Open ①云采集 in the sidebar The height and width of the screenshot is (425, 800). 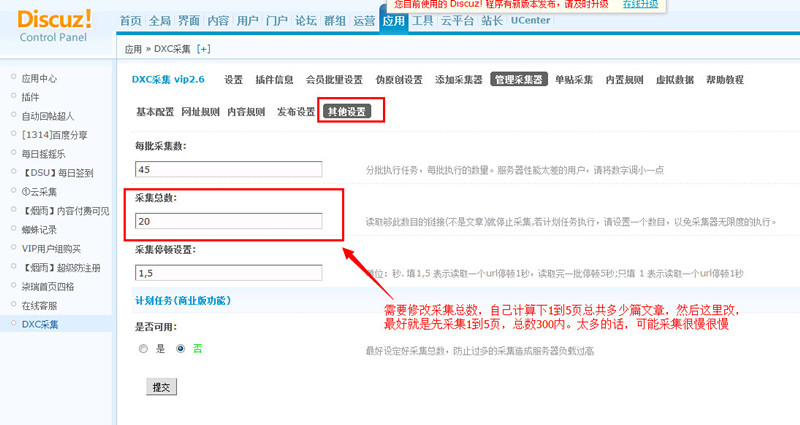(x=39, y=192)
